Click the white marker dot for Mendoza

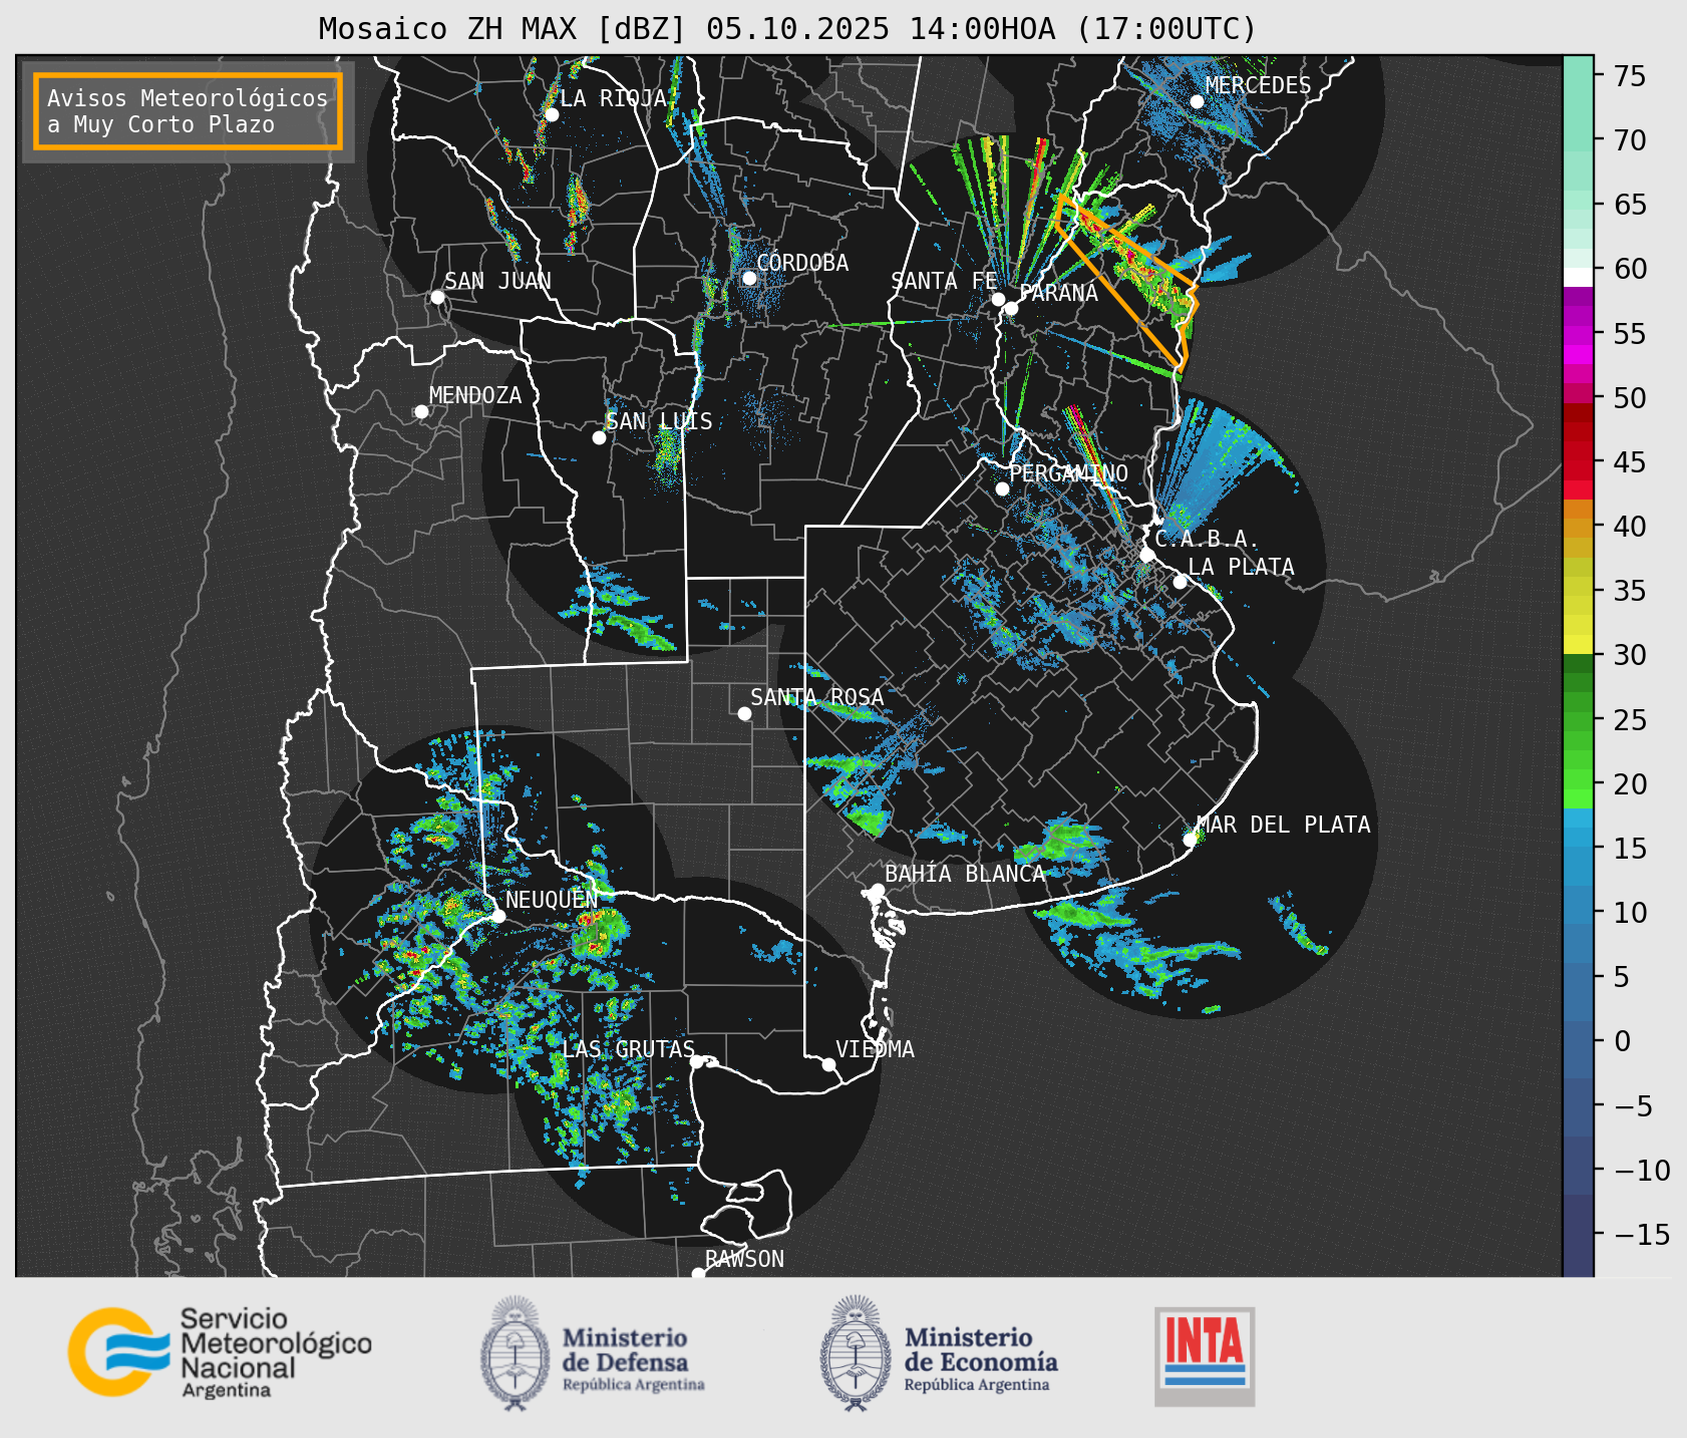421,412
